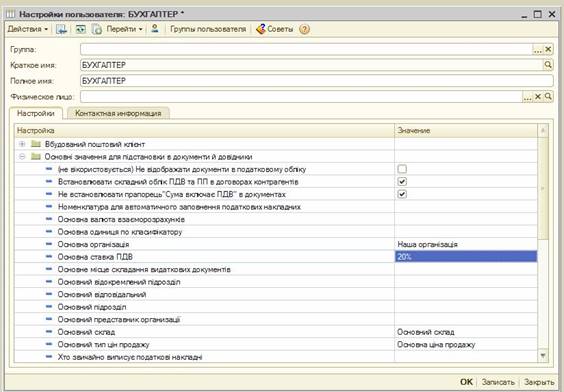
Task: Click the Записать button
Action: (498, 382)
